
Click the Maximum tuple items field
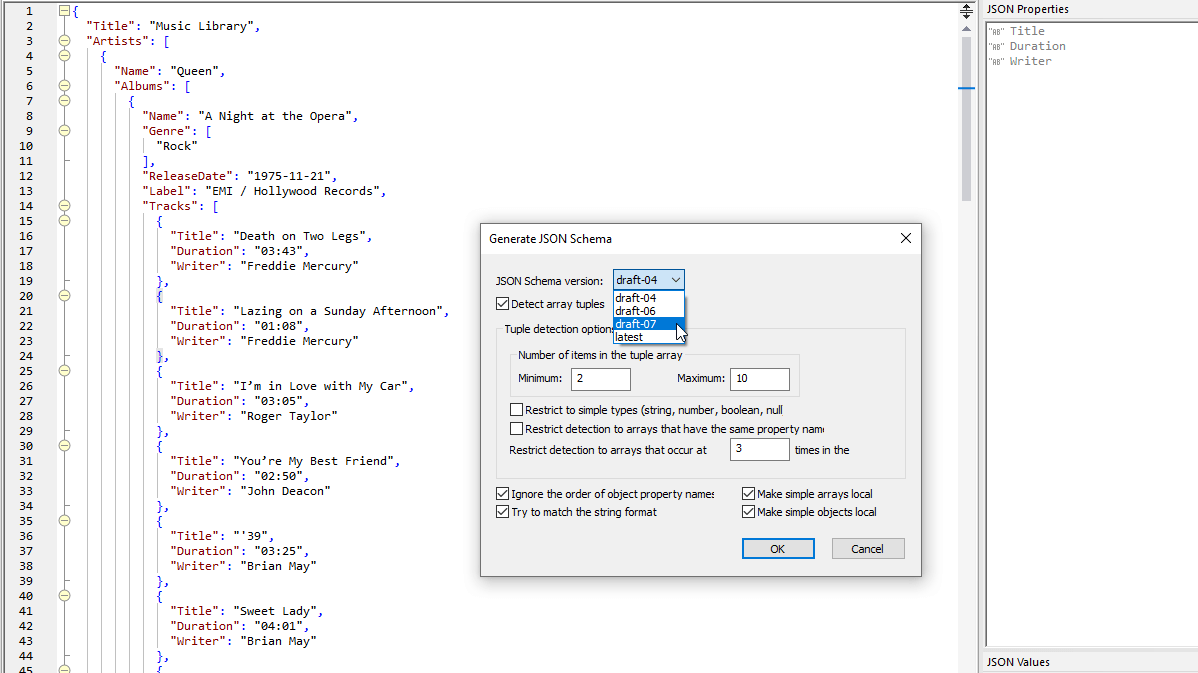coord(759,379)
